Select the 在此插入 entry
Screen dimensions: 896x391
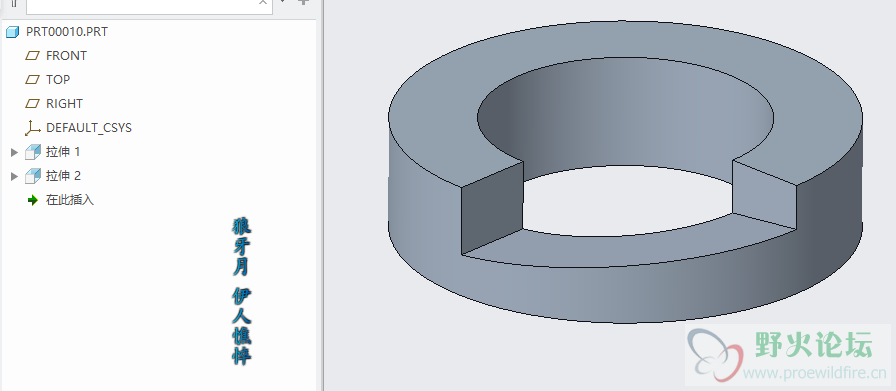[70, 201]
